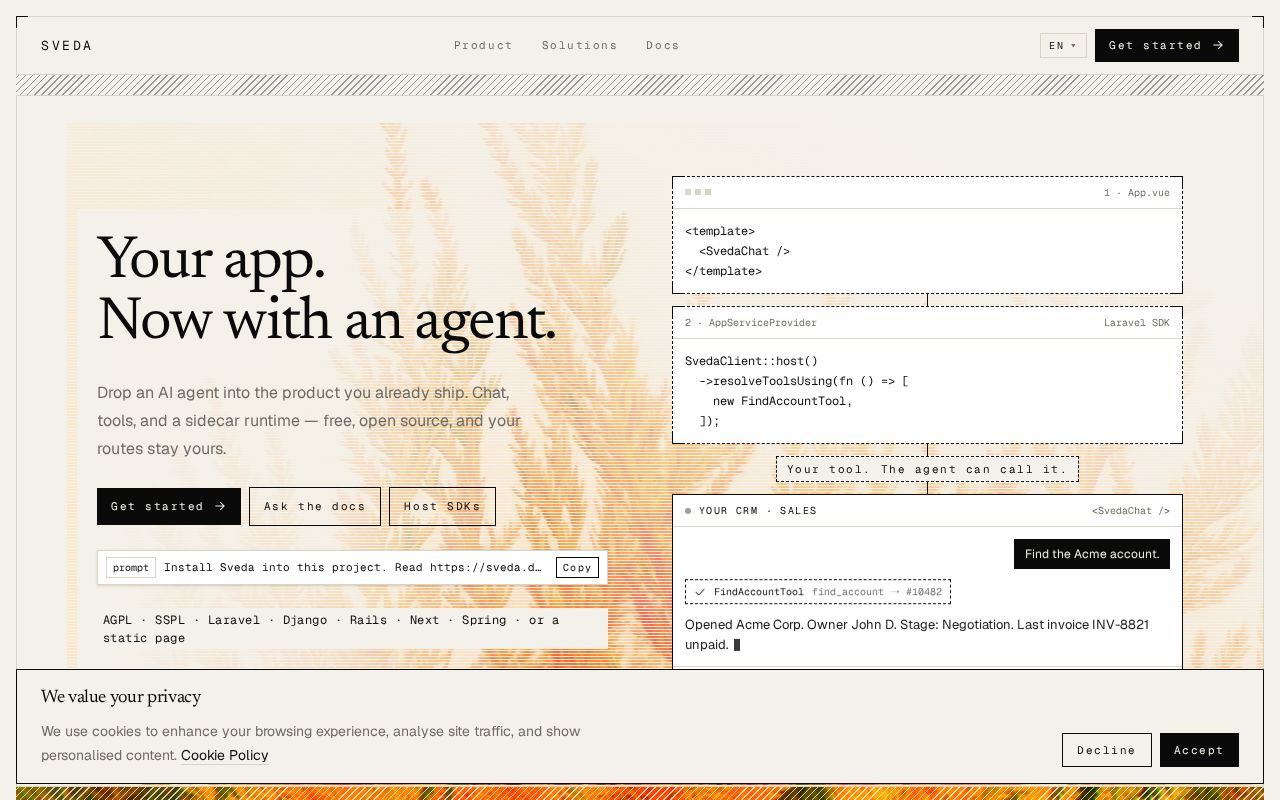Go to Docs in the navigation

coord(663,46)
